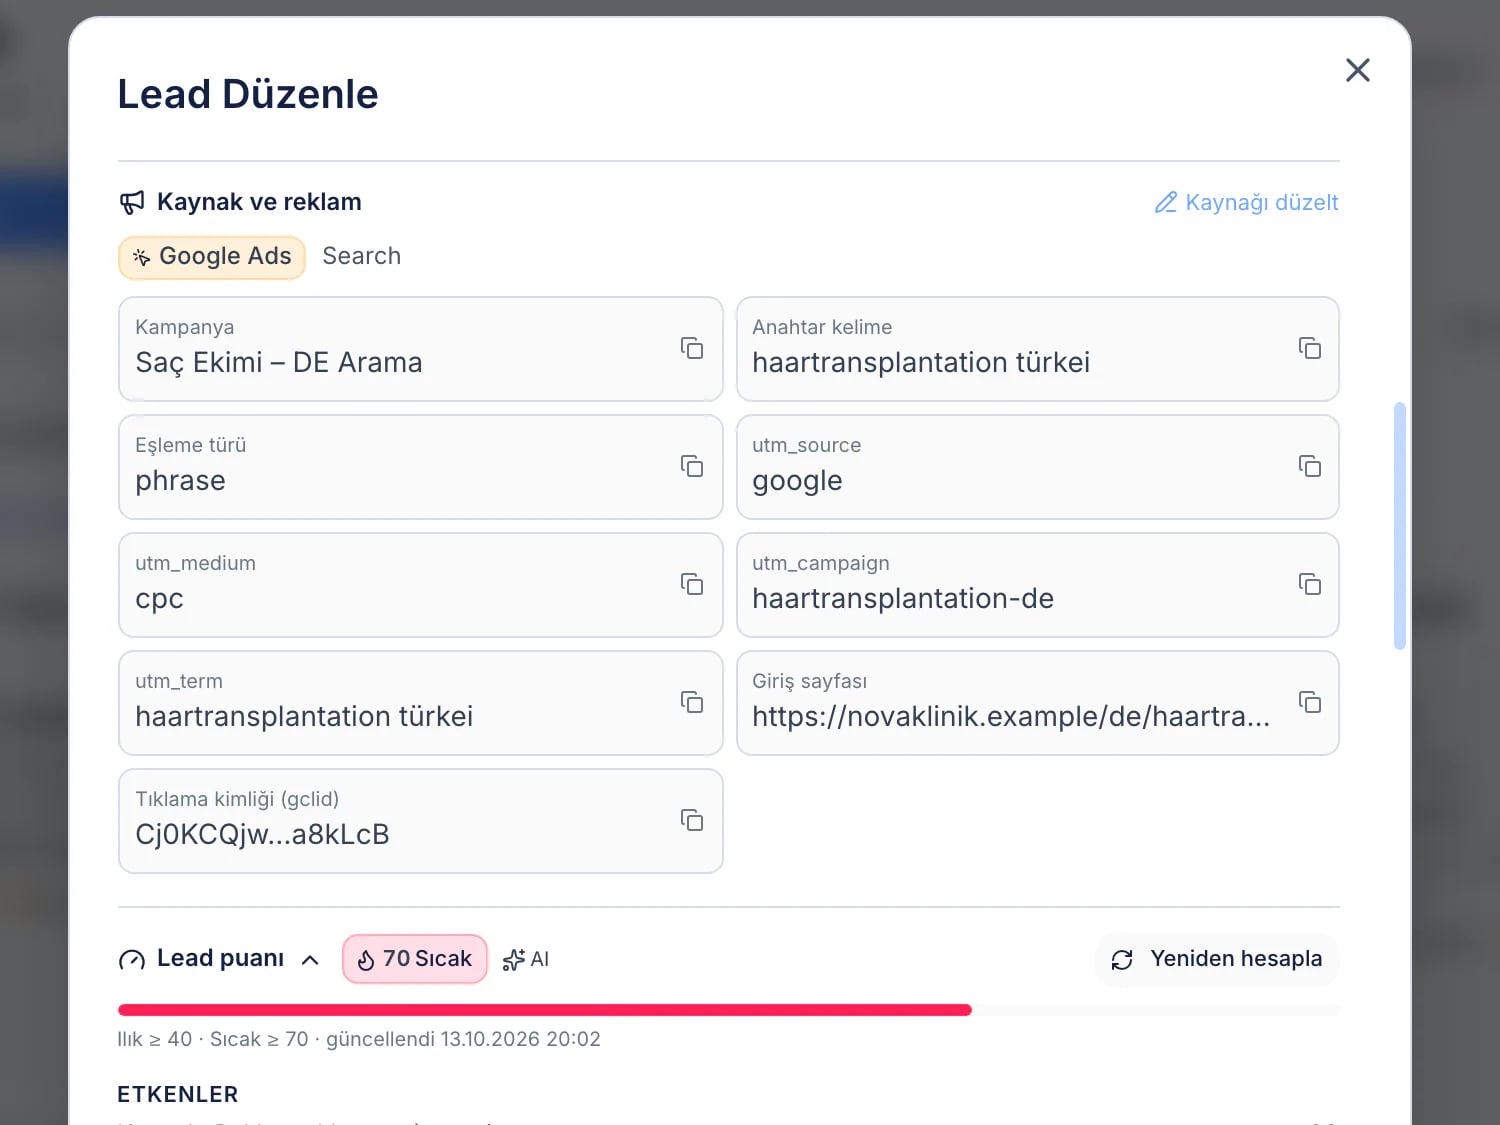Copy the utm_medium cpc value
1500x1125 pixels.
point(692,584)
